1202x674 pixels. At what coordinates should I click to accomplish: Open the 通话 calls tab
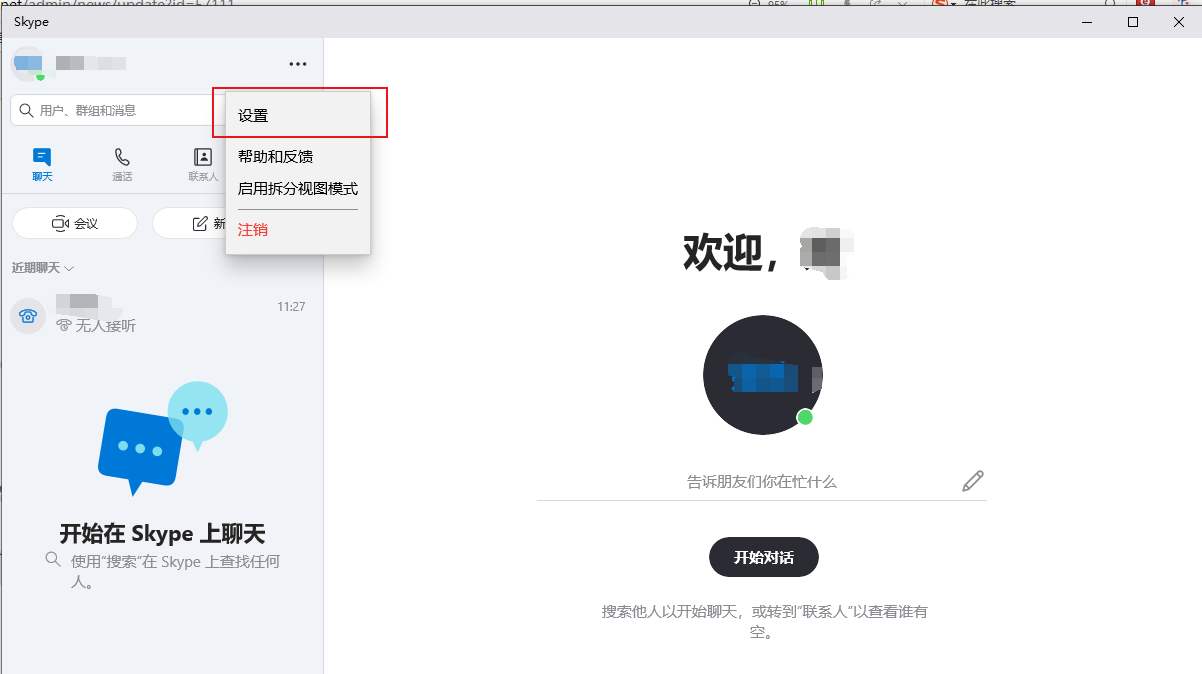(122, 165)
